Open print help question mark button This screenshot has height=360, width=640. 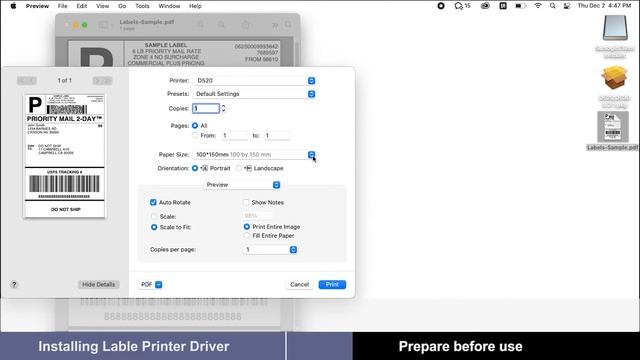[x=14, y=284]
